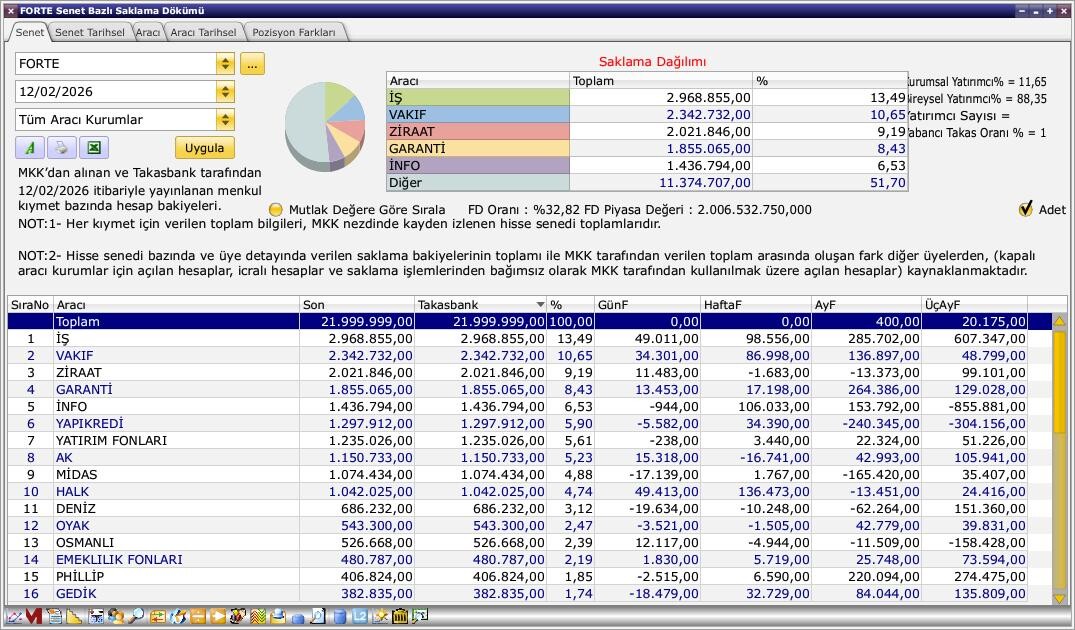This screenshot has width=1075, height=630.
Task: Click the red M icon in bottom toolbar
Action: [x=33, y=617]
